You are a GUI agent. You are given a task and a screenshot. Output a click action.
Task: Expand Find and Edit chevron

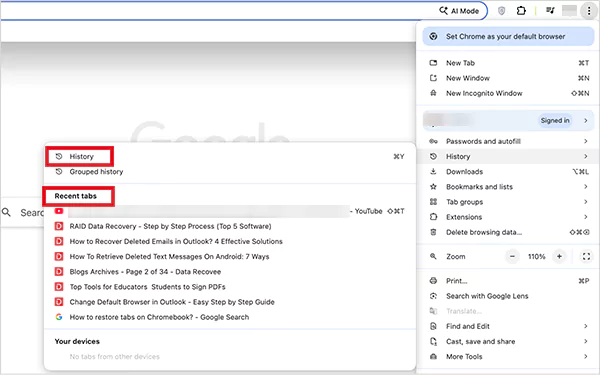click(586, 326)
